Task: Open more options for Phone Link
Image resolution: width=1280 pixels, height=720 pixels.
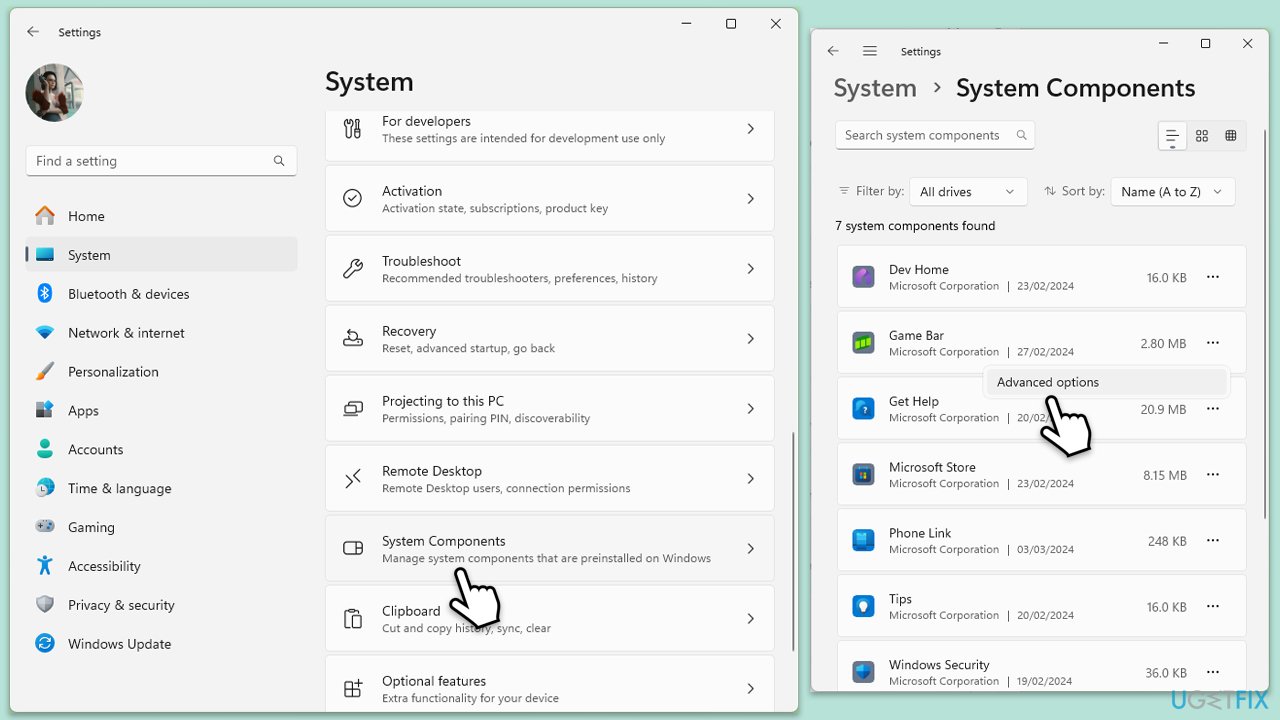Action: (1213, 541)
